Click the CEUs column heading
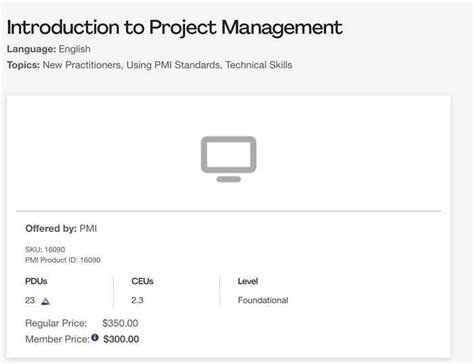474x364 pixels. click(142, 281)
